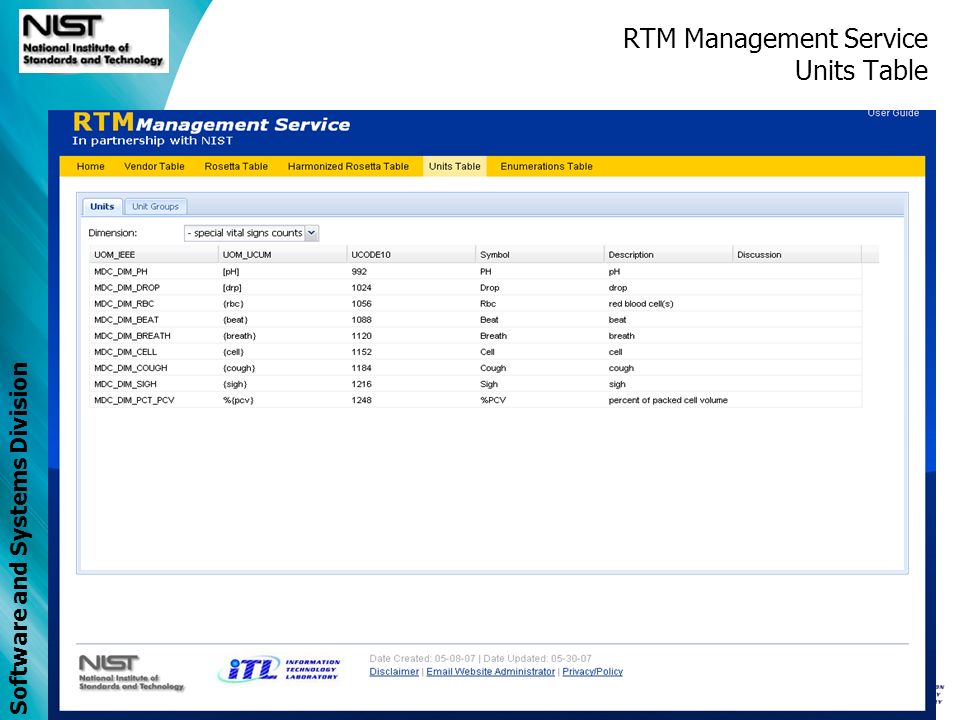Select the MDC_DIM_PH row

pos(476,272)
